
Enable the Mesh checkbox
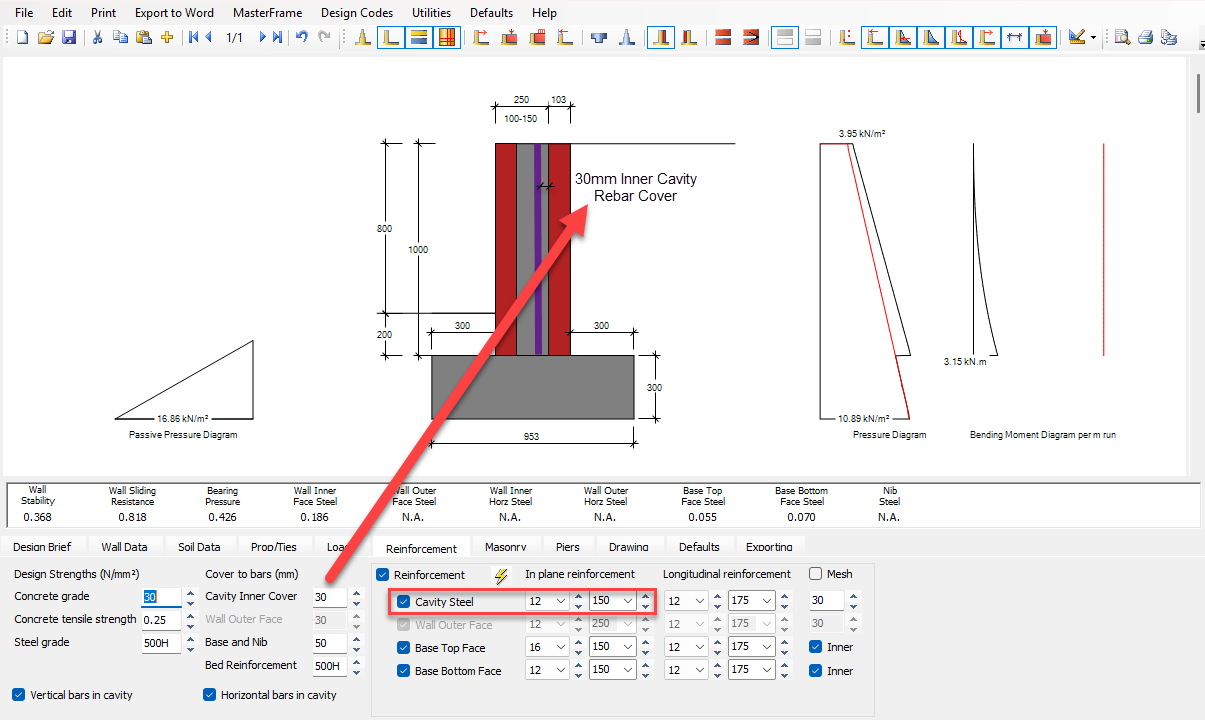pos(816,574)
